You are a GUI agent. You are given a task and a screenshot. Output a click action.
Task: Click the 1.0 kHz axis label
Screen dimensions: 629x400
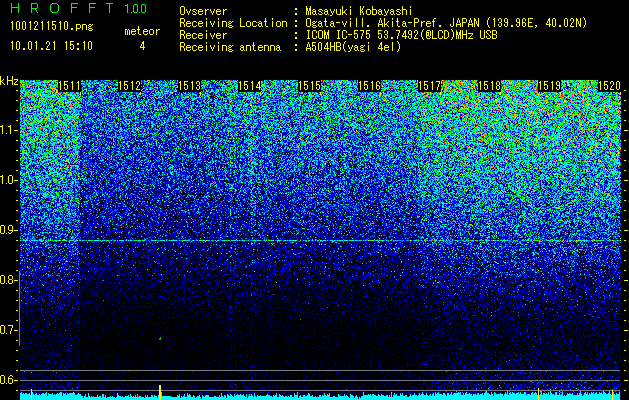tap(9, 181)
